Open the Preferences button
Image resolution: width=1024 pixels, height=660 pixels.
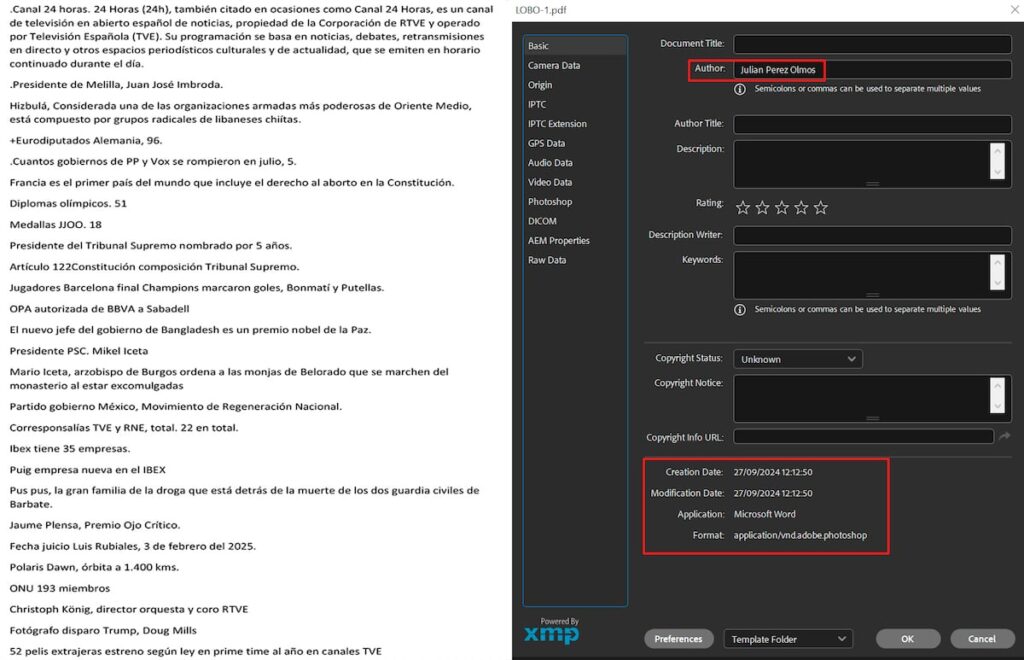pyautogui.click(x=678, y=639)
